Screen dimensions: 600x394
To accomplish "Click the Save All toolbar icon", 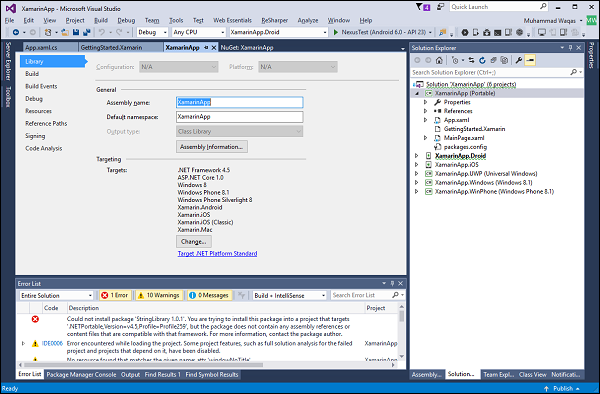I will coord(86,33).
